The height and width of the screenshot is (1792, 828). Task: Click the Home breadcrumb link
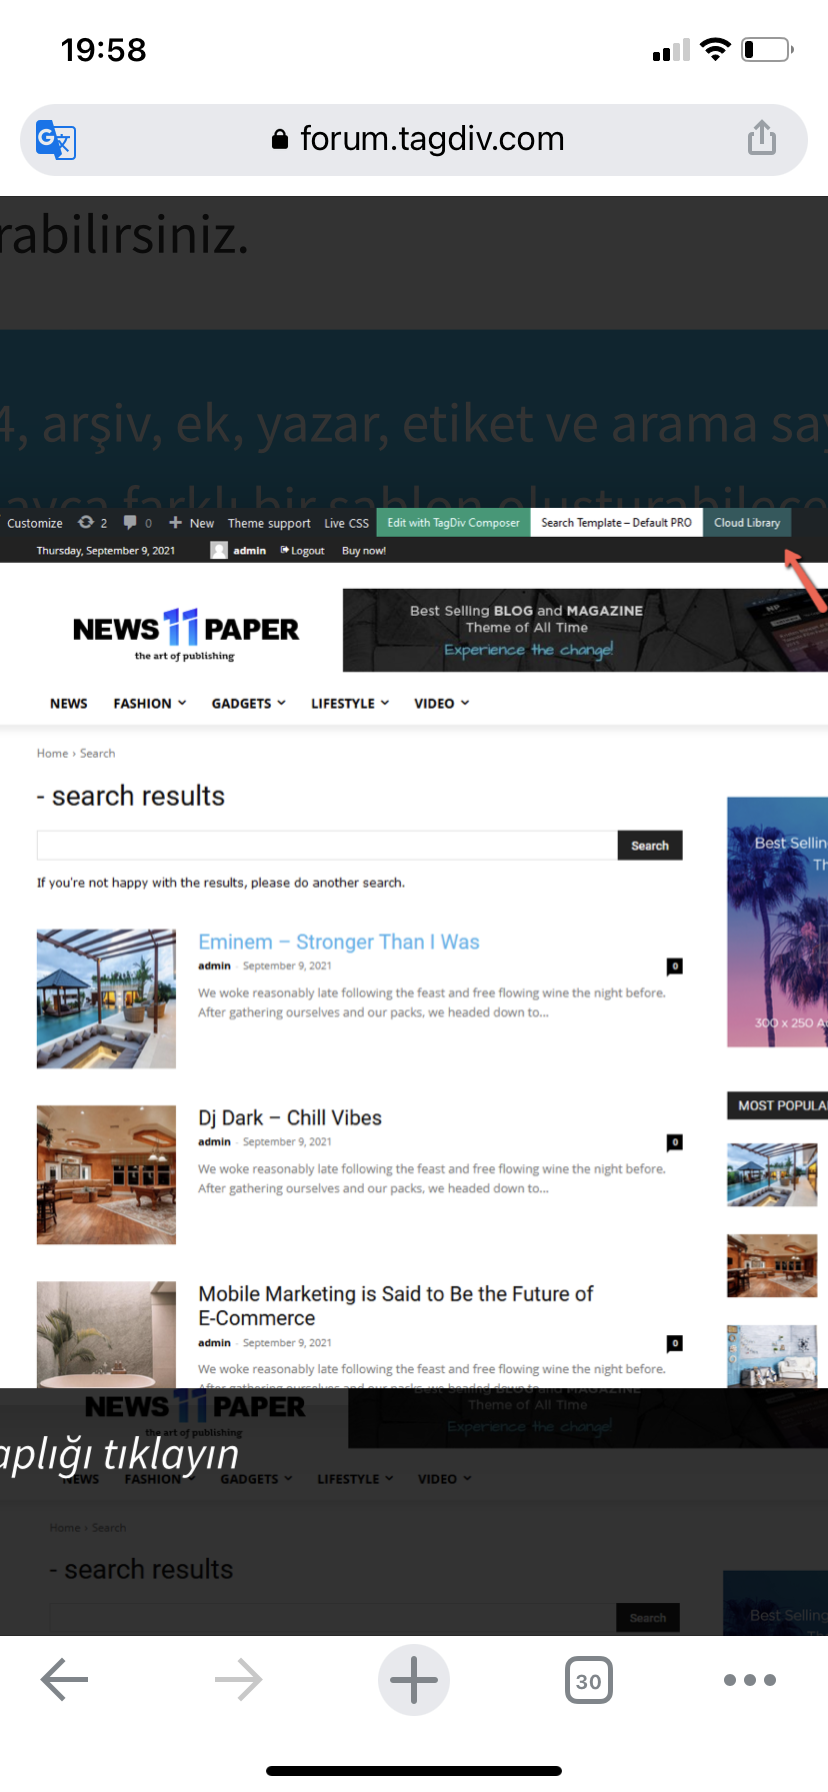pyautogui.click(x=52, y=754)
